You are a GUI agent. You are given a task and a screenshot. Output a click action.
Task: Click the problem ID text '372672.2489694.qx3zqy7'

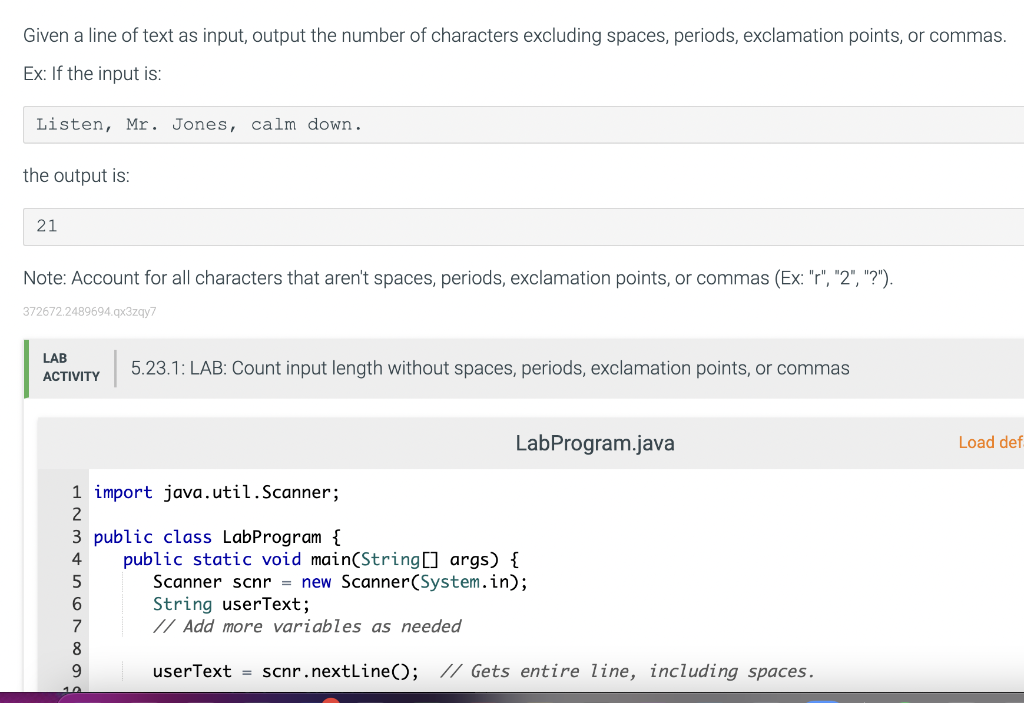(89, 311)
